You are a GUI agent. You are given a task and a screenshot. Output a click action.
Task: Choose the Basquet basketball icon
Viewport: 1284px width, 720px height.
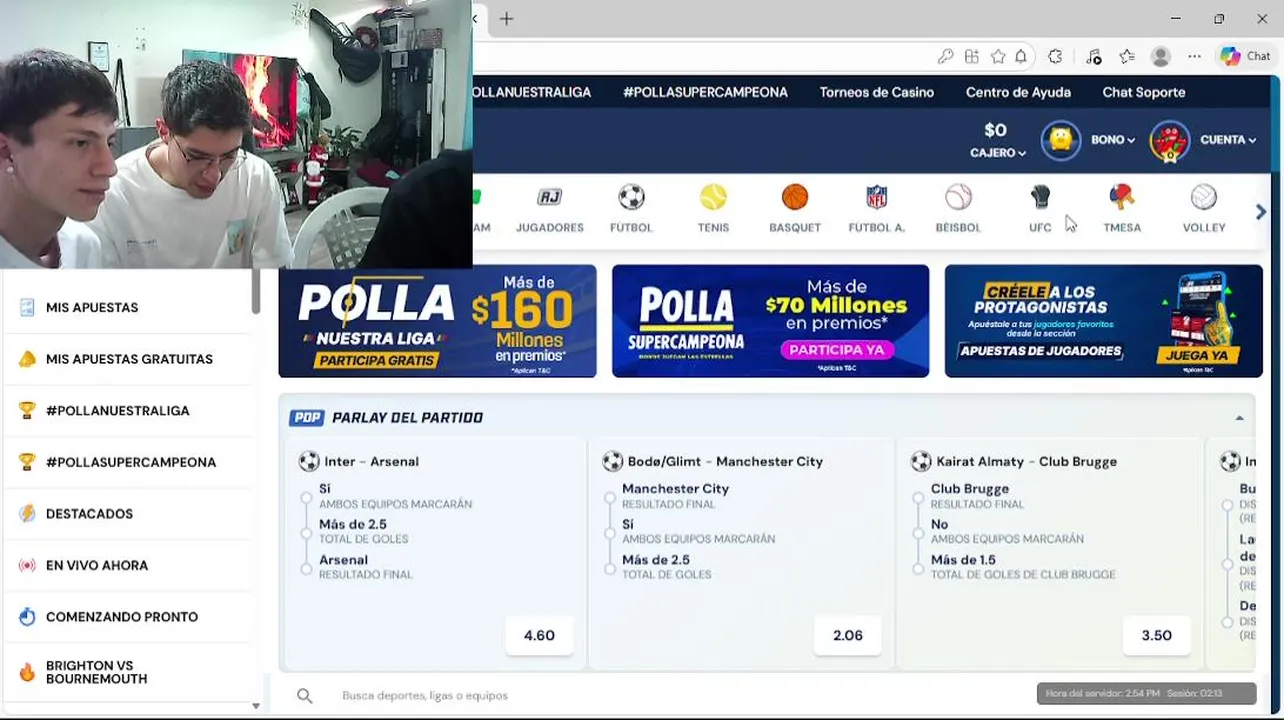[795, 197]
